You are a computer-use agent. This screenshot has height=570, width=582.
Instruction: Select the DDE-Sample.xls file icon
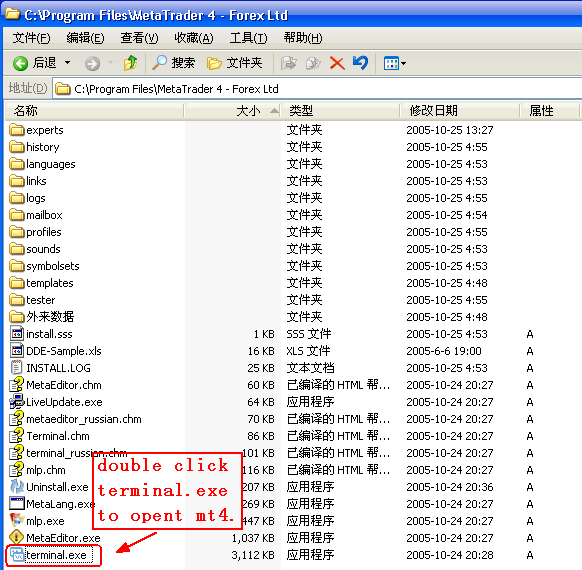click(x=17, y=351)
